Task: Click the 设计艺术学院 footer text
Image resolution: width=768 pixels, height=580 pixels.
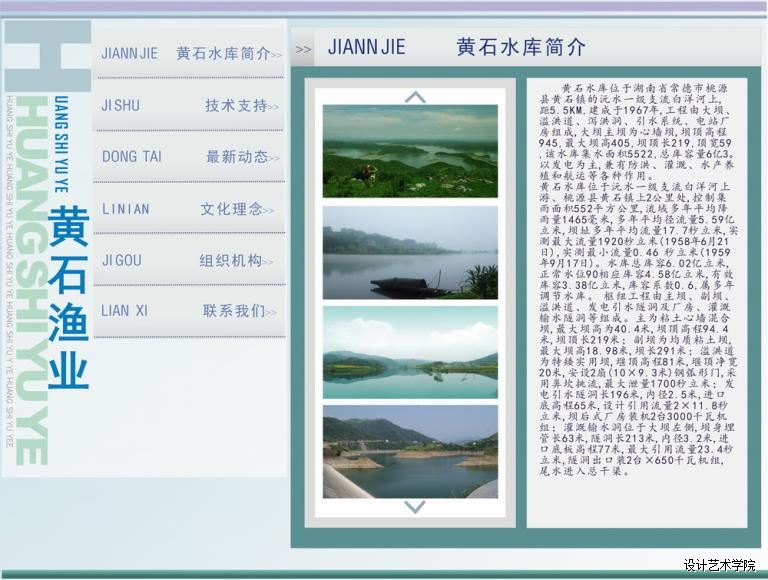Action: pos(719,565)
